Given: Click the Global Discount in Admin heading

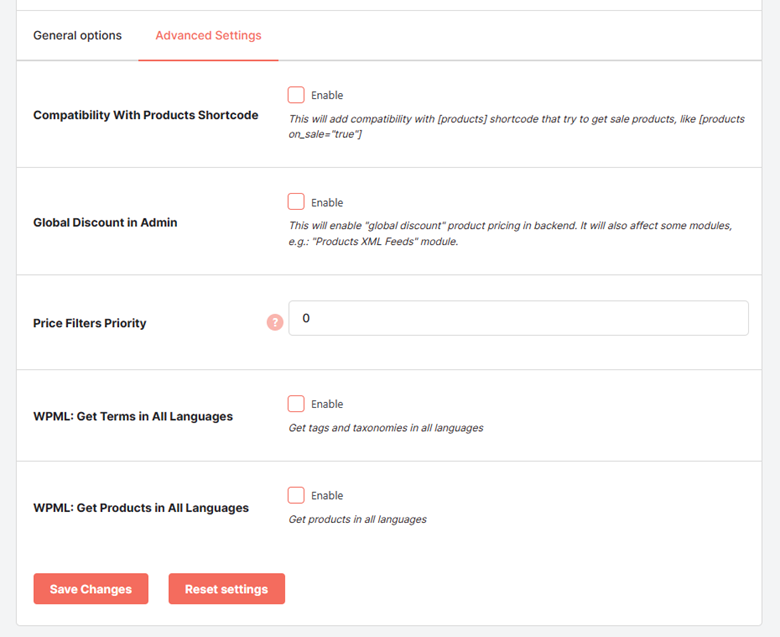Looking at the screenshot, I should 105,222.
